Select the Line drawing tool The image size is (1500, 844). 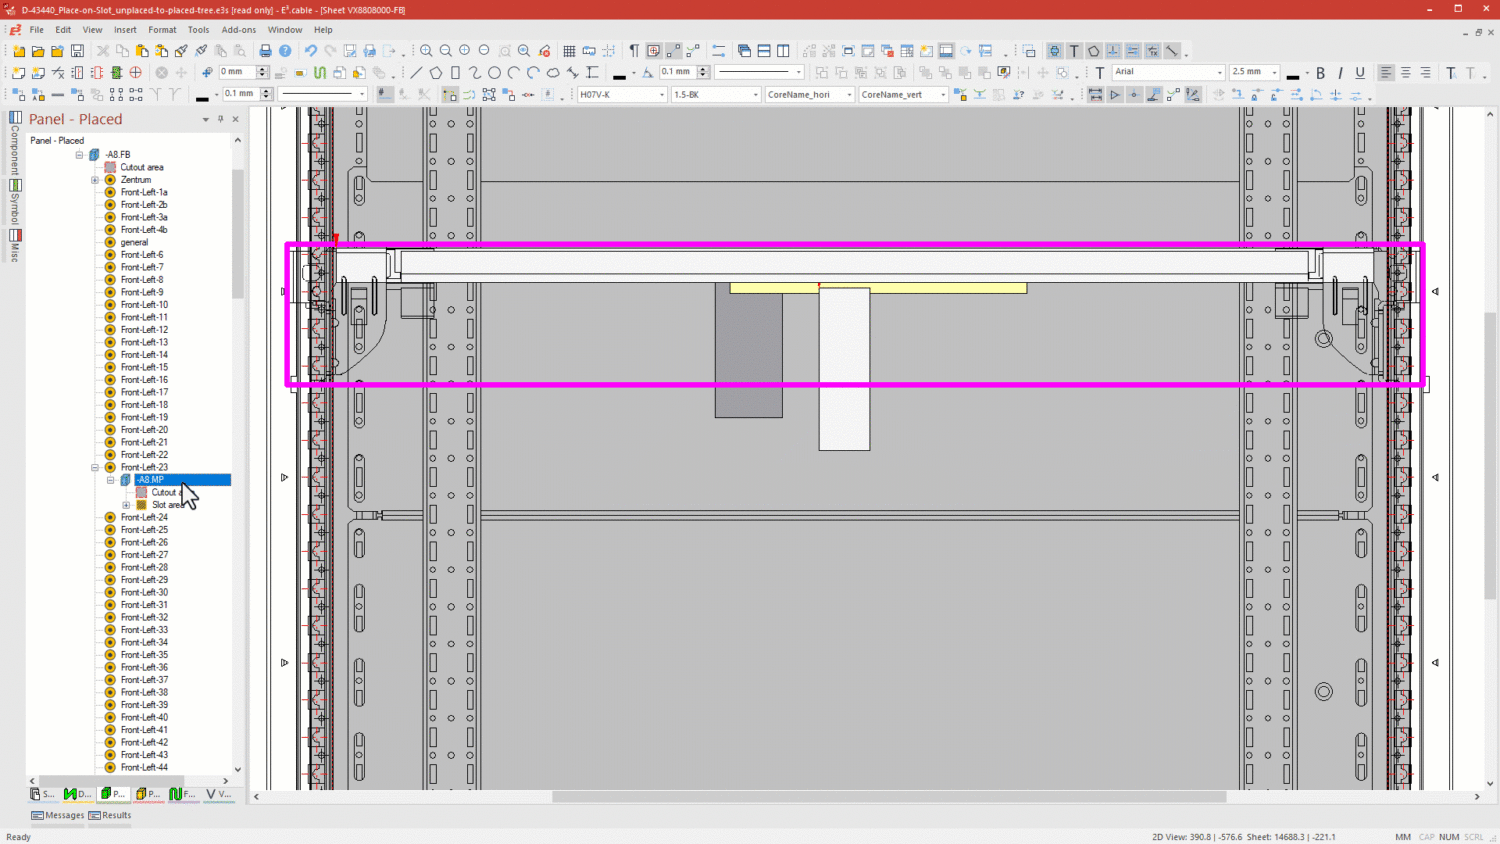[x=416, y=73]
